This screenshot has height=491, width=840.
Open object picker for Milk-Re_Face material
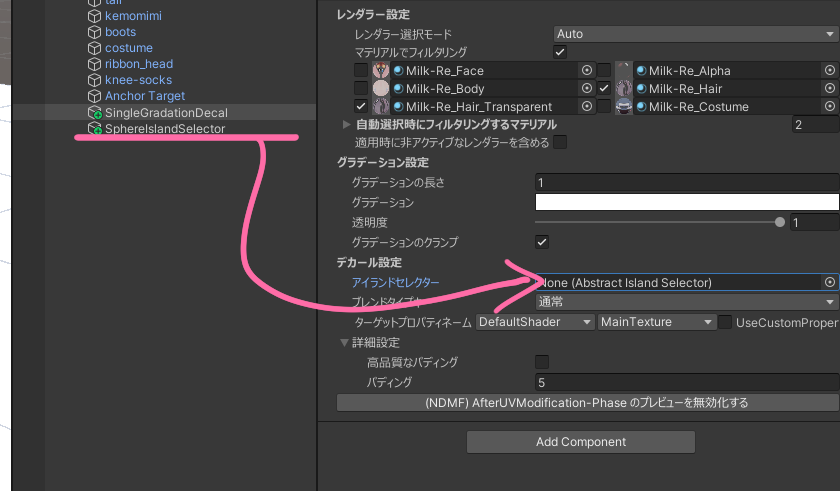coord(587,71)
